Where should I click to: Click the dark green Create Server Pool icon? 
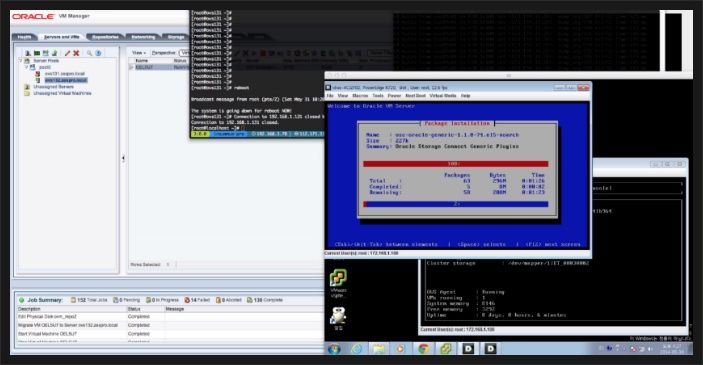37,53
